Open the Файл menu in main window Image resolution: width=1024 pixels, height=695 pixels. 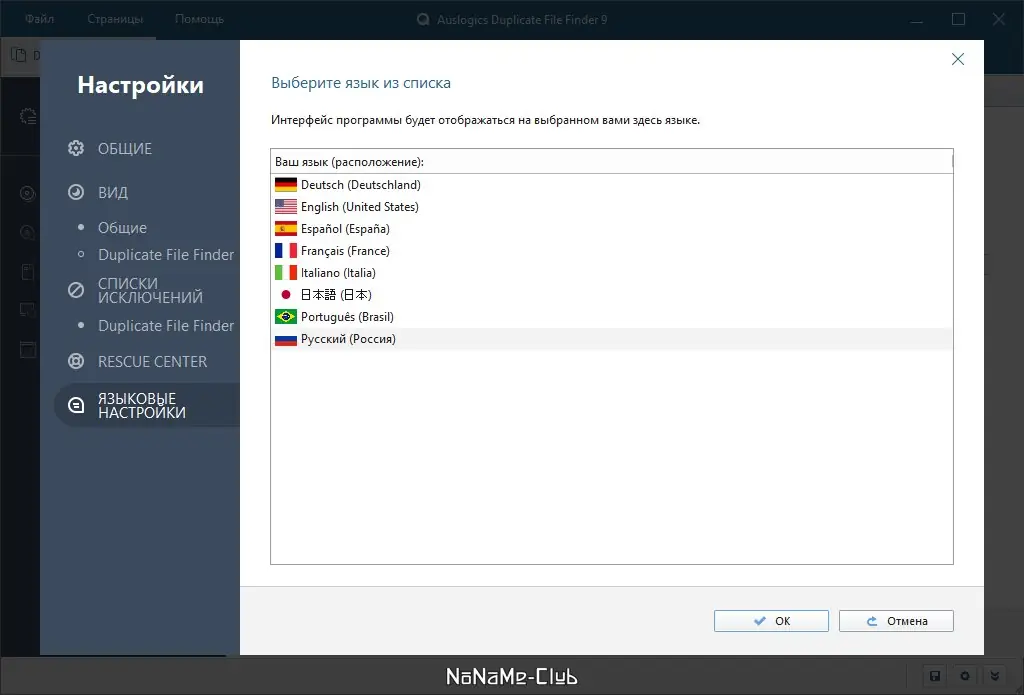[40, 19]
